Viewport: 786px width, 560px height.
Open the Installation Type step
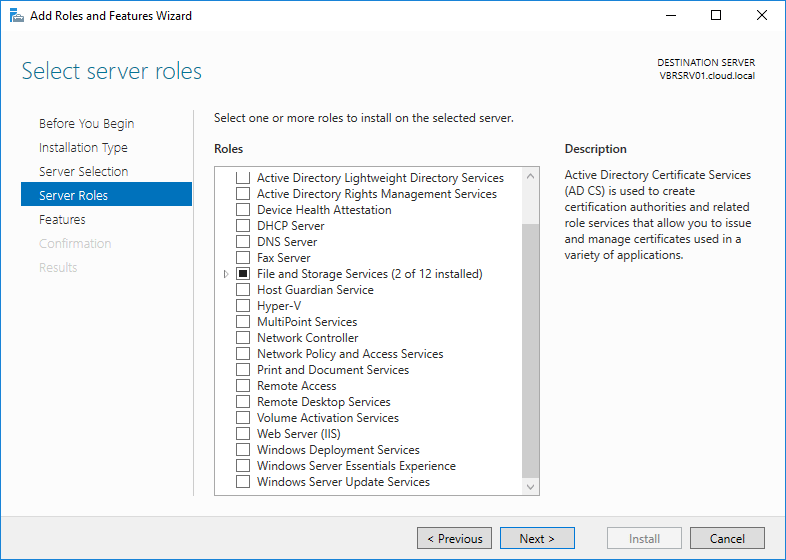click(83, 148)
